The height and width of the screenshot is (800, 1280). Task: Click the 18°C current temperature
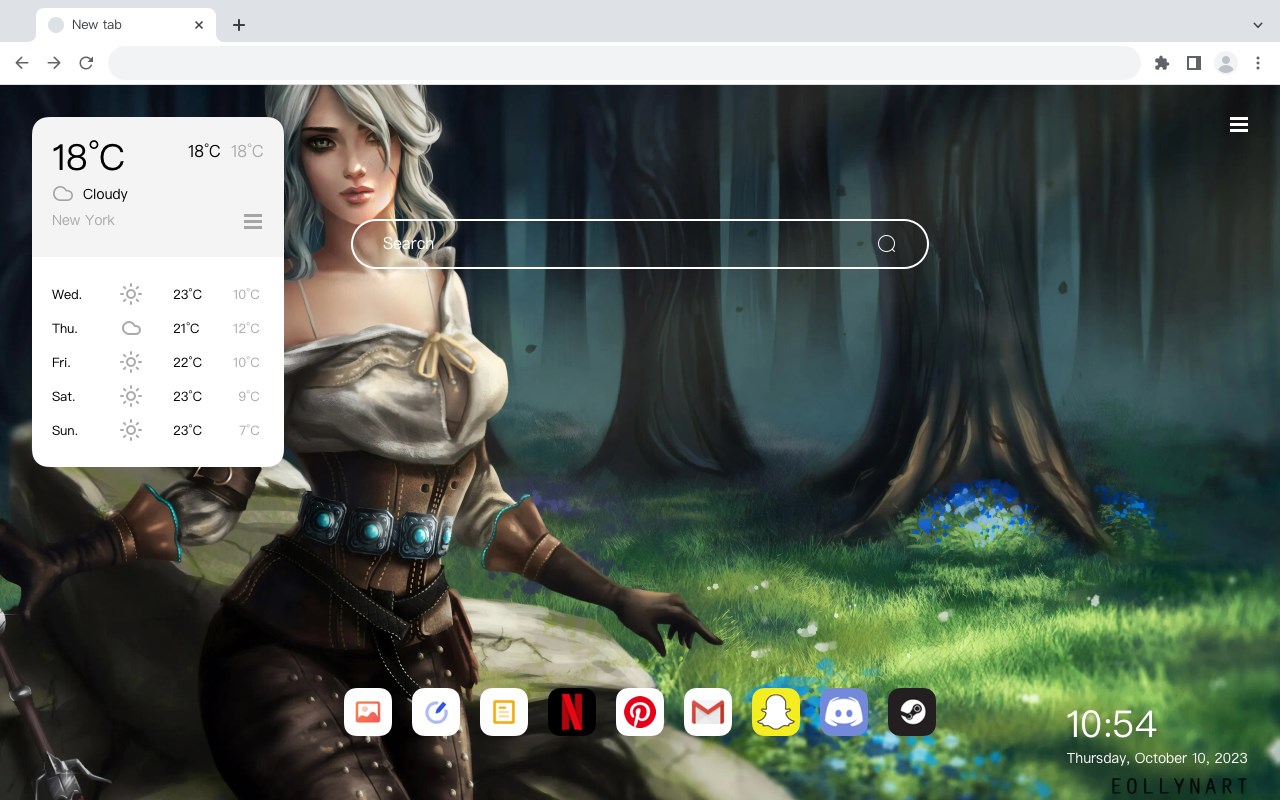pyautogui.click(x=88, y=157)
